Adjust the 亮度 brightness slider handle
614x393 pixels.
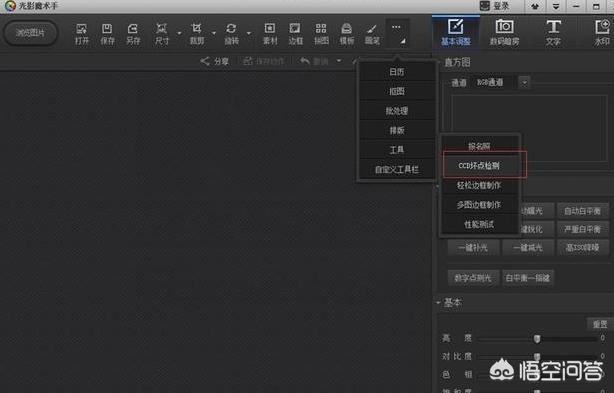[x=537, y=338]
